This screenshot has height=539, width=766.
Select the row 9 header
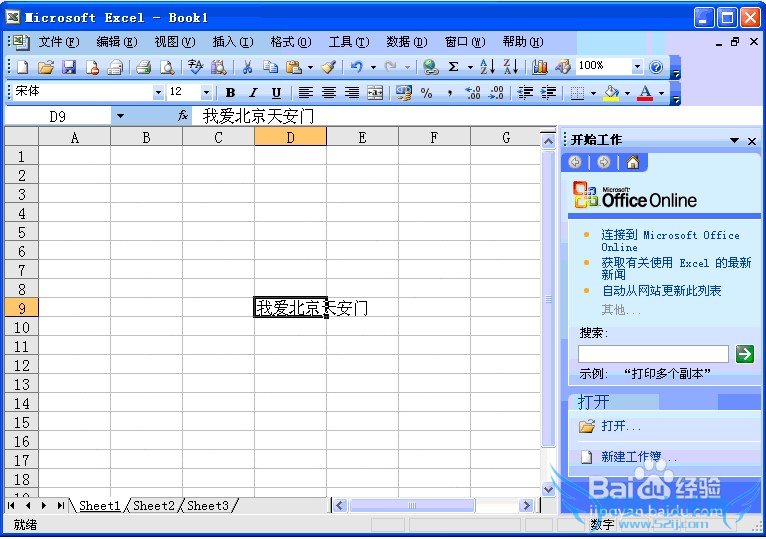[21, 308]
